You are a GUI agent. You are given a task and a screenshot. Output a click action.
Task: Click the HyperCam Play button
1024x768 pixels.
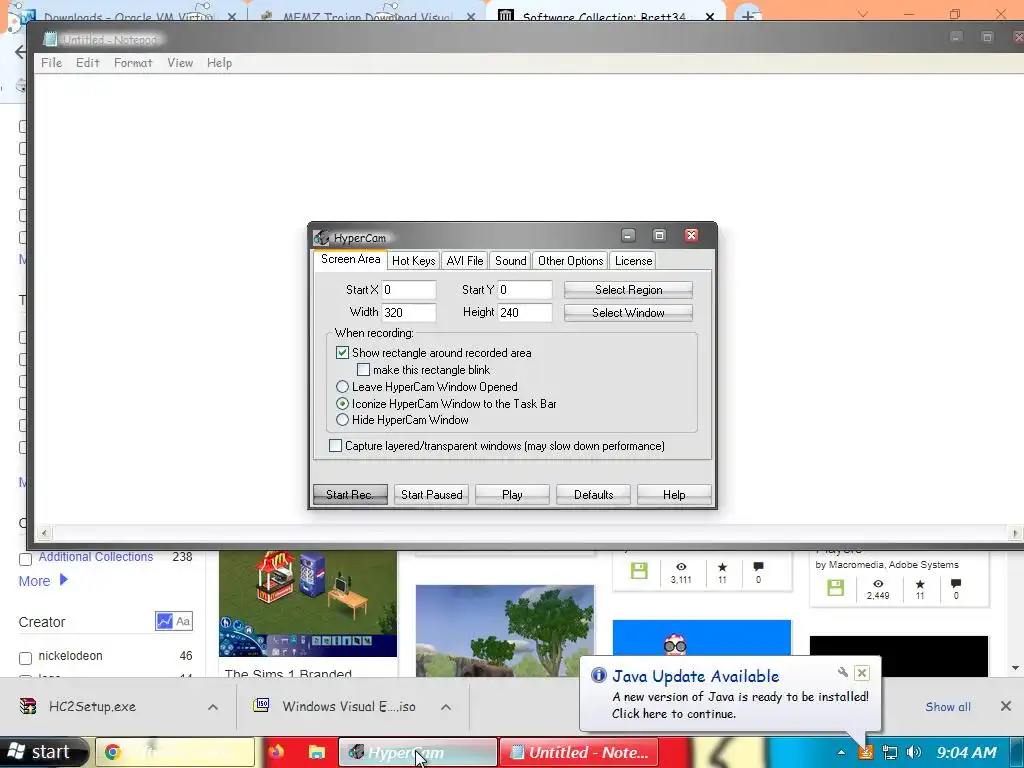pos(513,494)
